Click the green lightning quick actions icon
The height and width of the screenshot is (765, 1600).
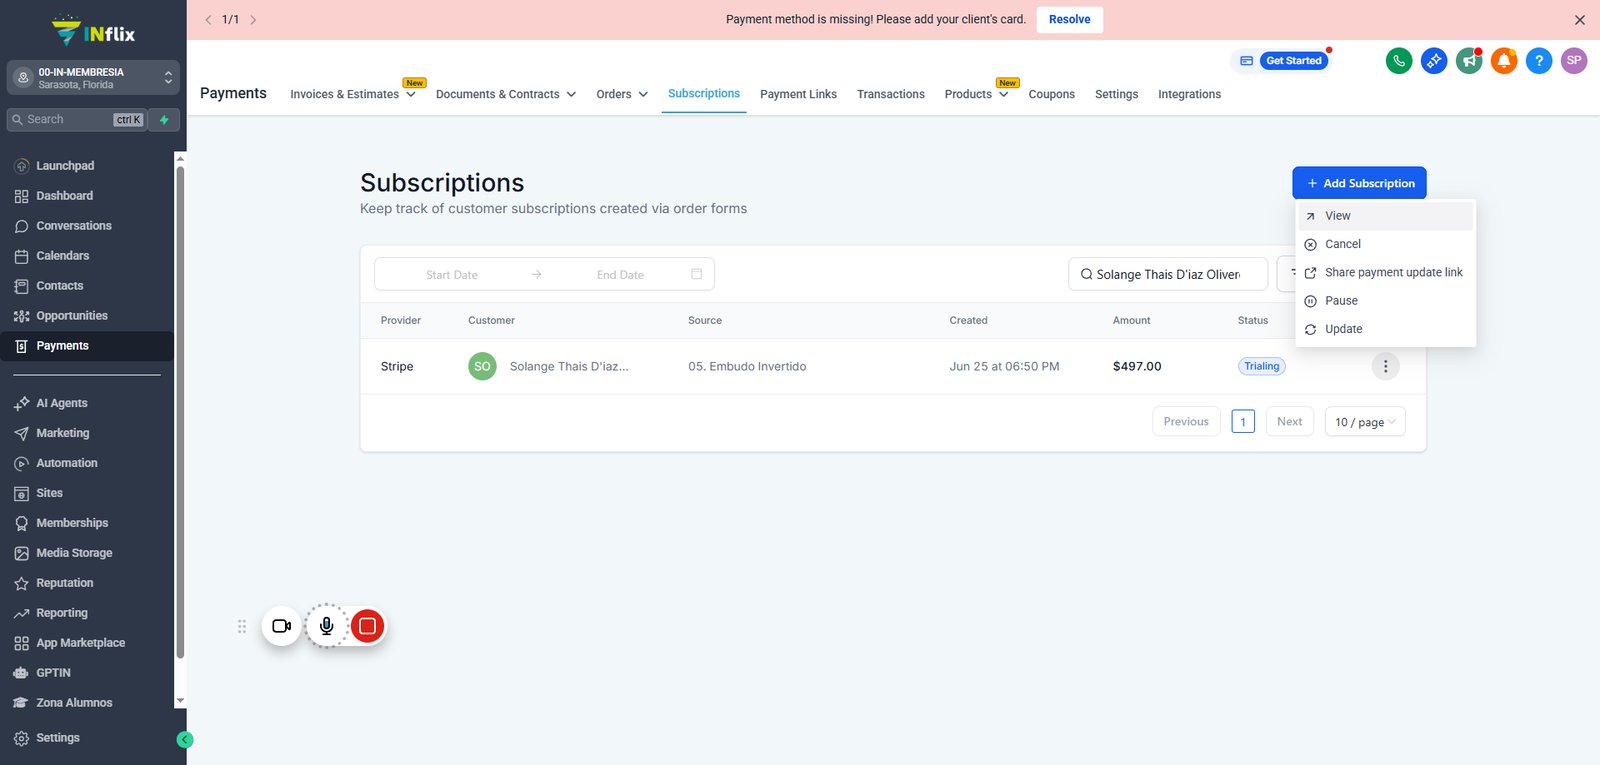164,120
